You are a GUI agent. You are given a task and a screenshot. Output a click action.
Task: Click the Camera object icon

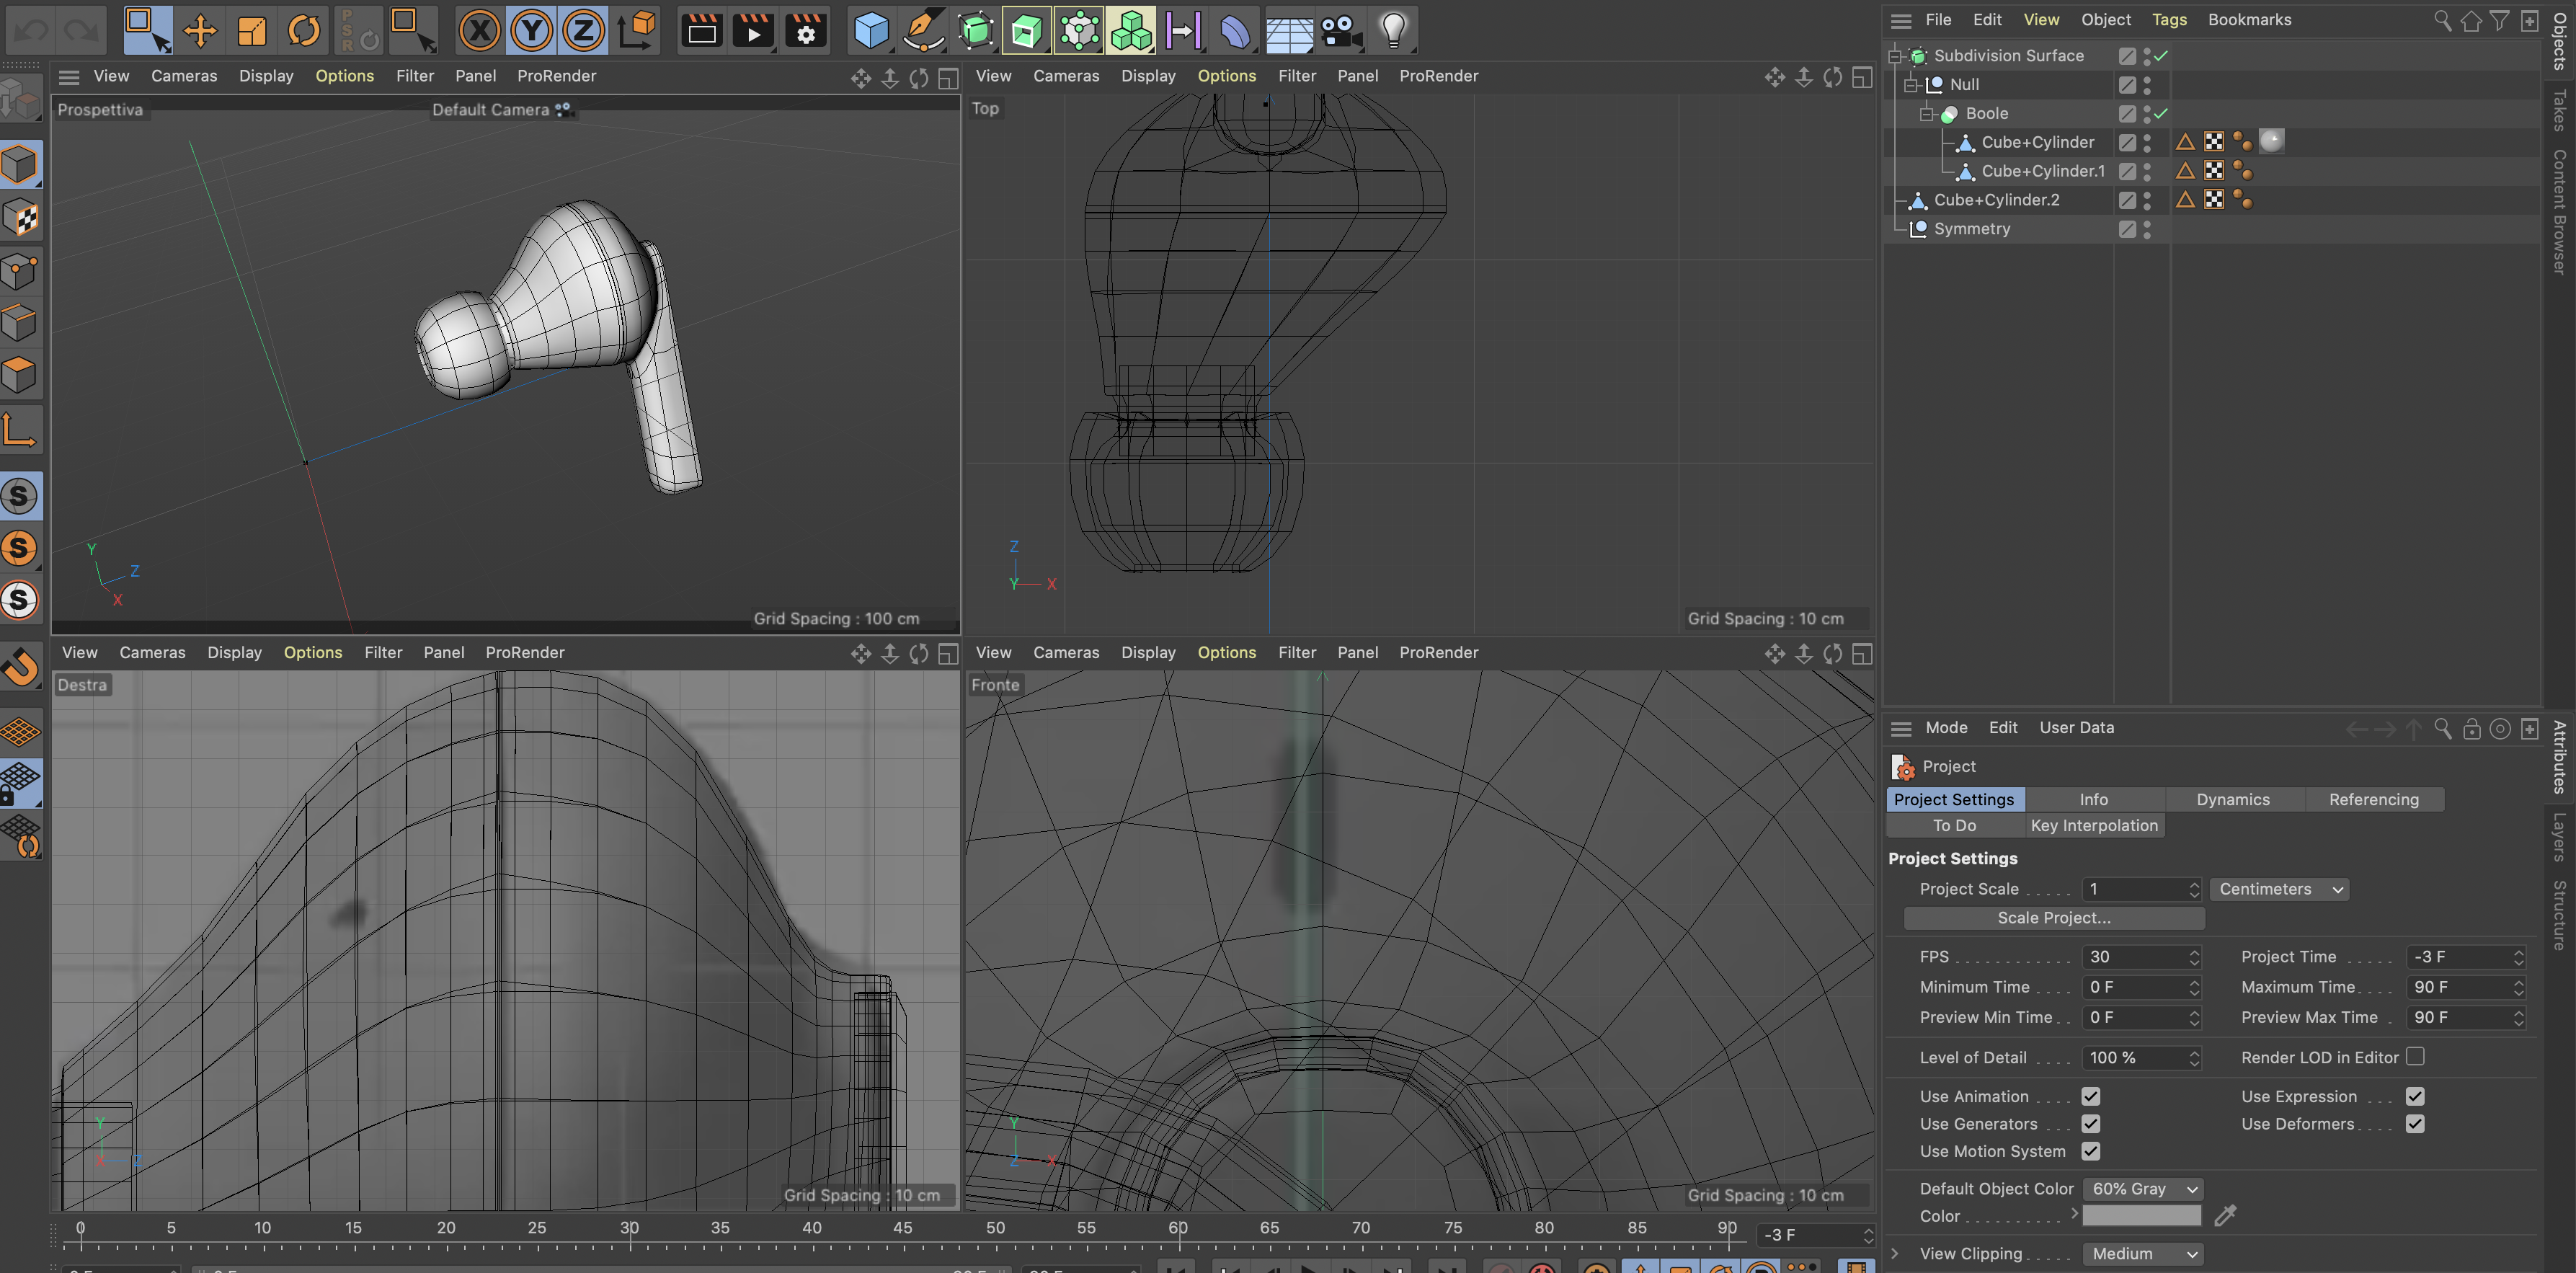[x=1340, y=30]
